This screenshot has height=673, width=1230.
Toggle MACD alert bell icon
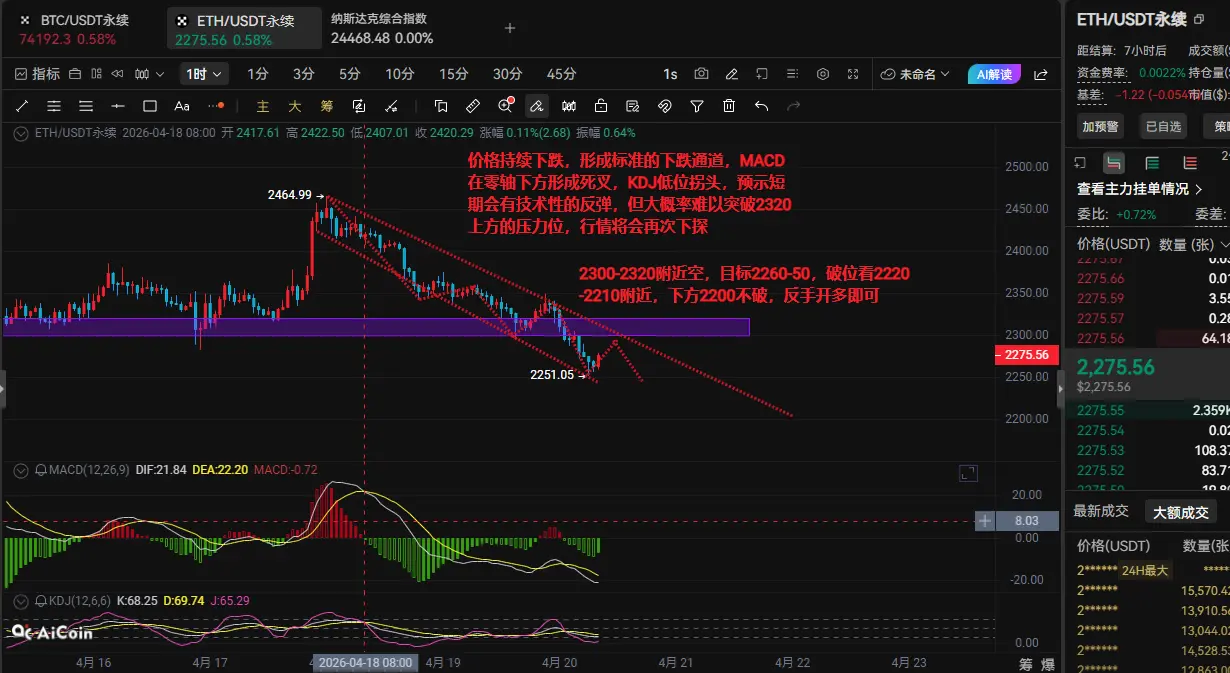click(x=40, y=469)
